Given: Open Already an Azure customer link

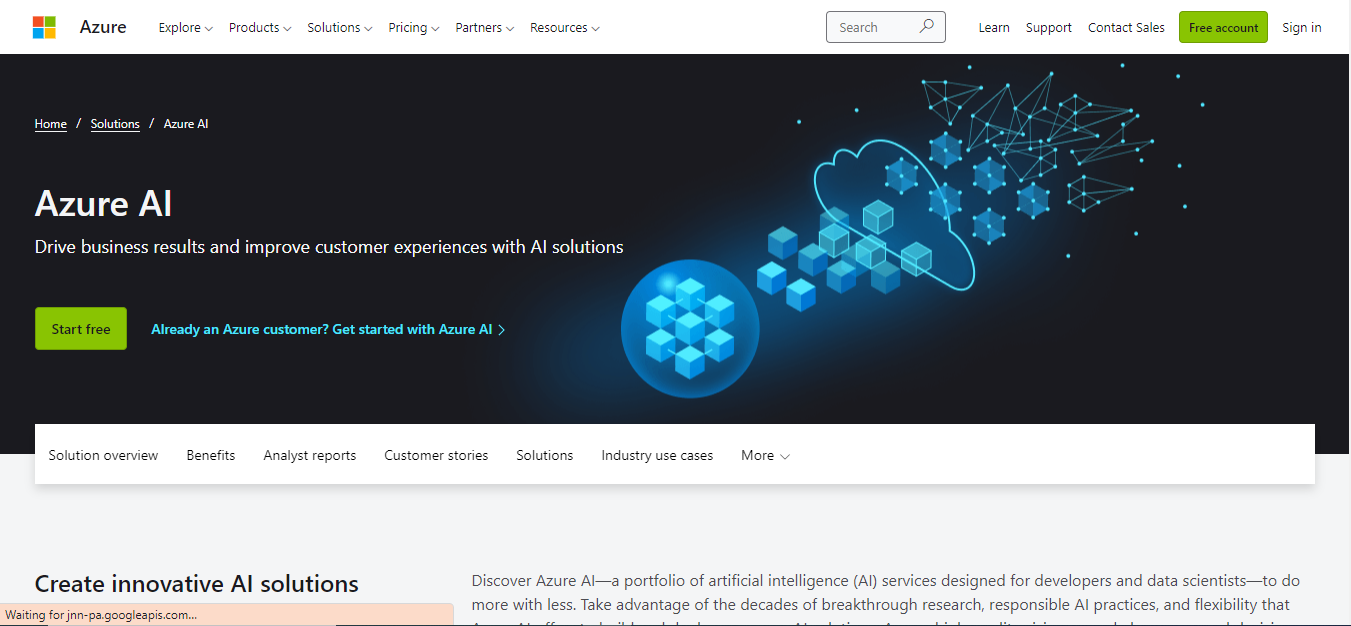Looking at the screenshot, I should [328, 329].
